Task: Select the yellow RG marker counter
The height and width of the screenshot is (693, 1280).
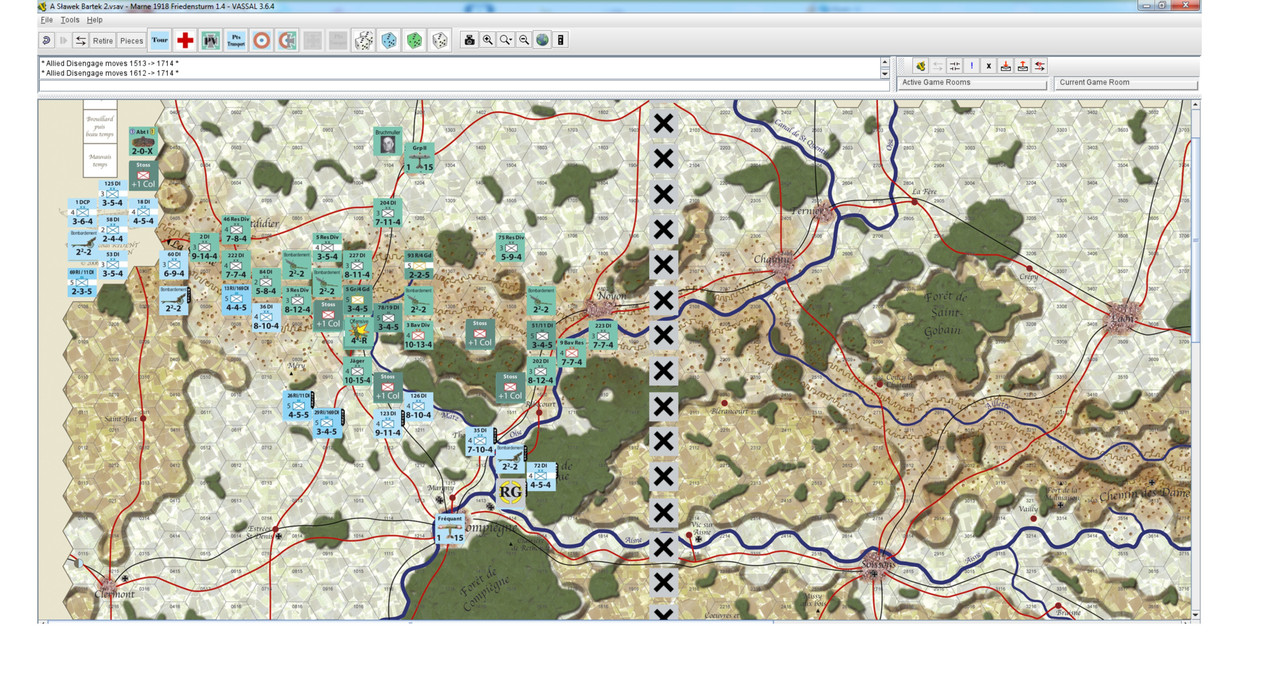Action: click(x=510, y=491)
